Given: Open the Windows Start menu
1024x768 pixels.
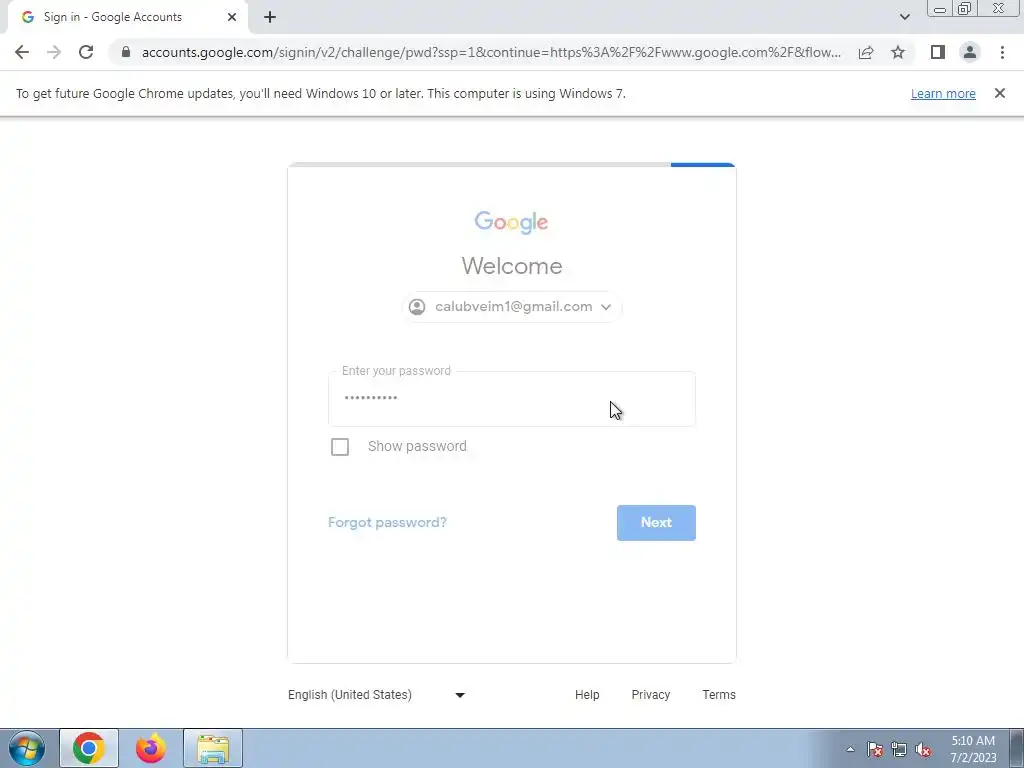Looking at the screenshot, I should tap(27, 748).
